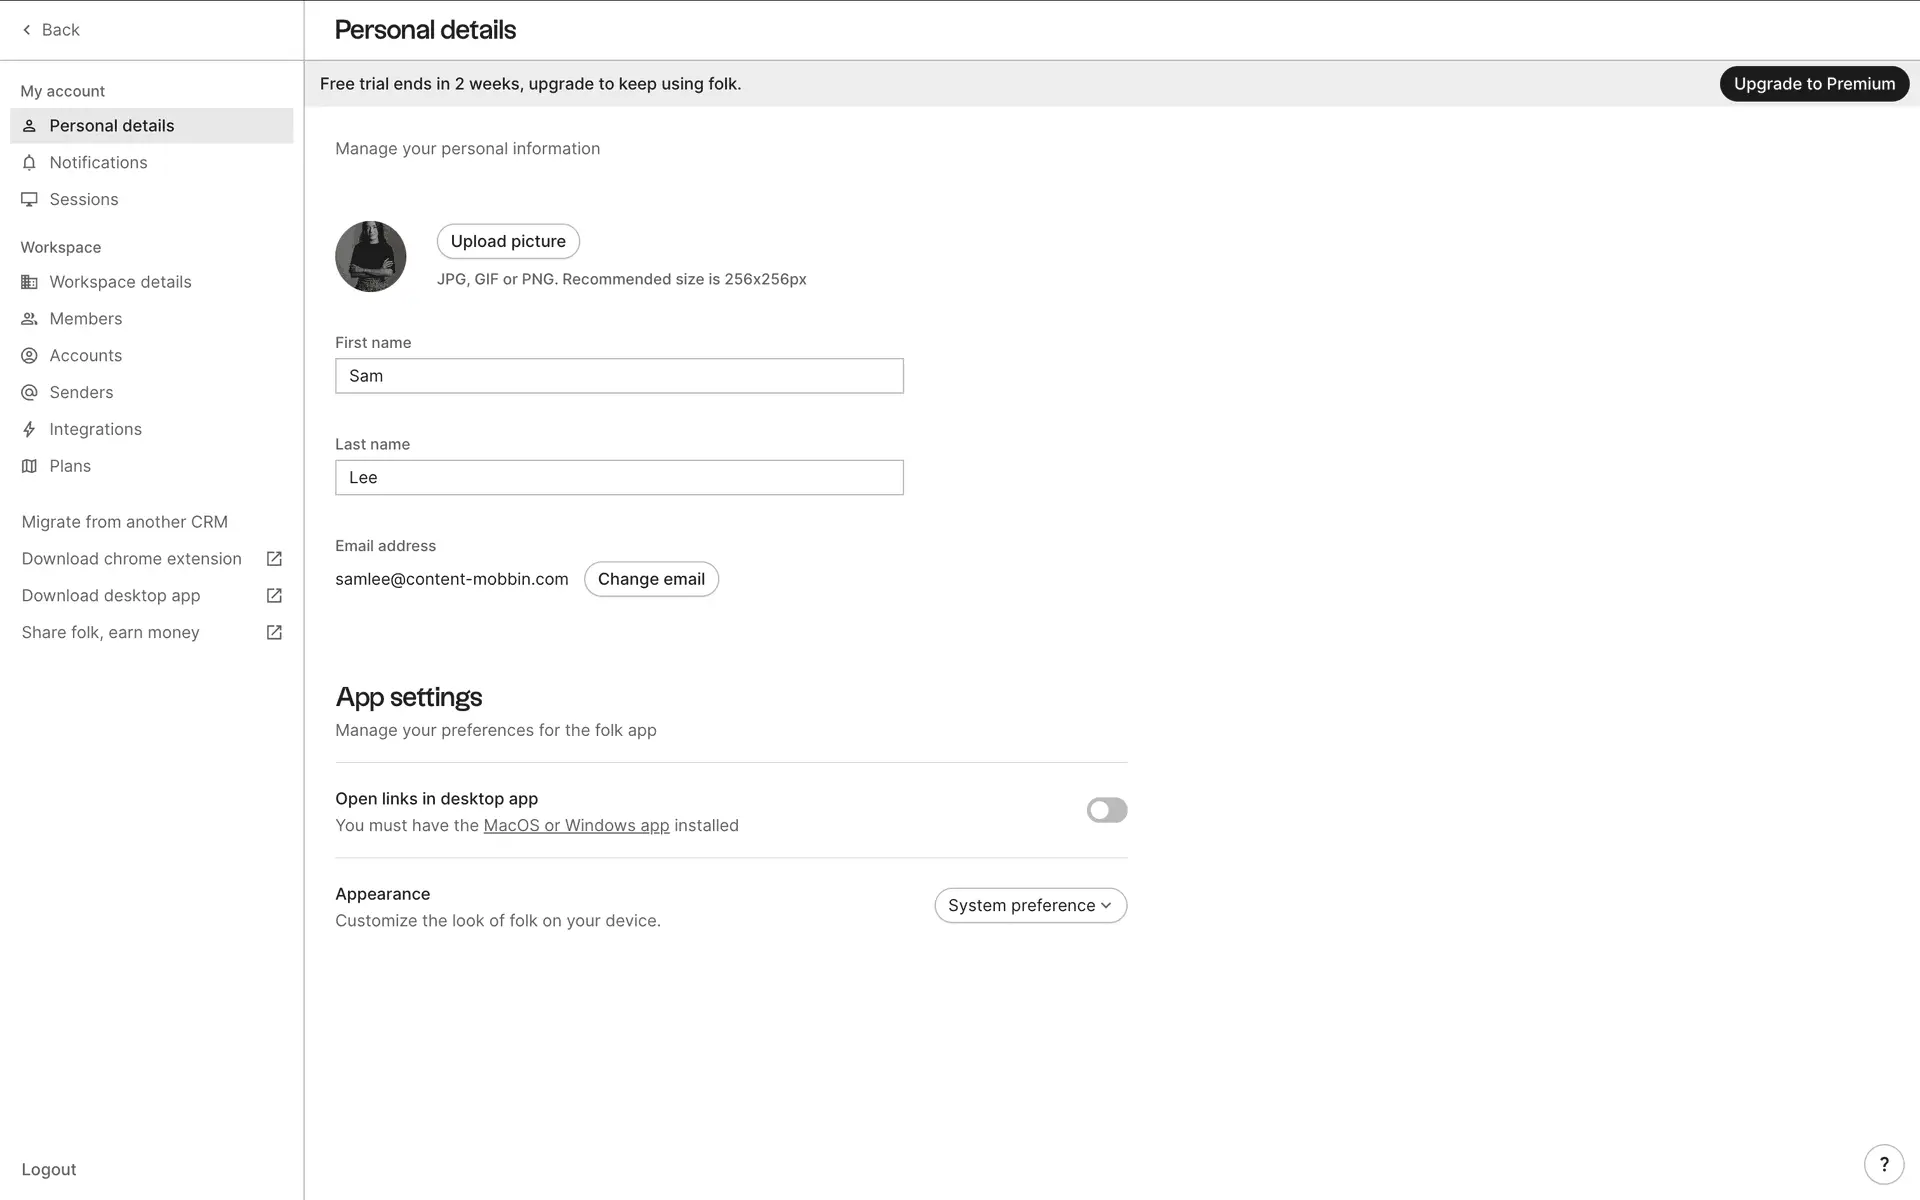Click the bell icon beside Notifications
The height and width of the screenshot is (1200, 1920).
(29, 162)
